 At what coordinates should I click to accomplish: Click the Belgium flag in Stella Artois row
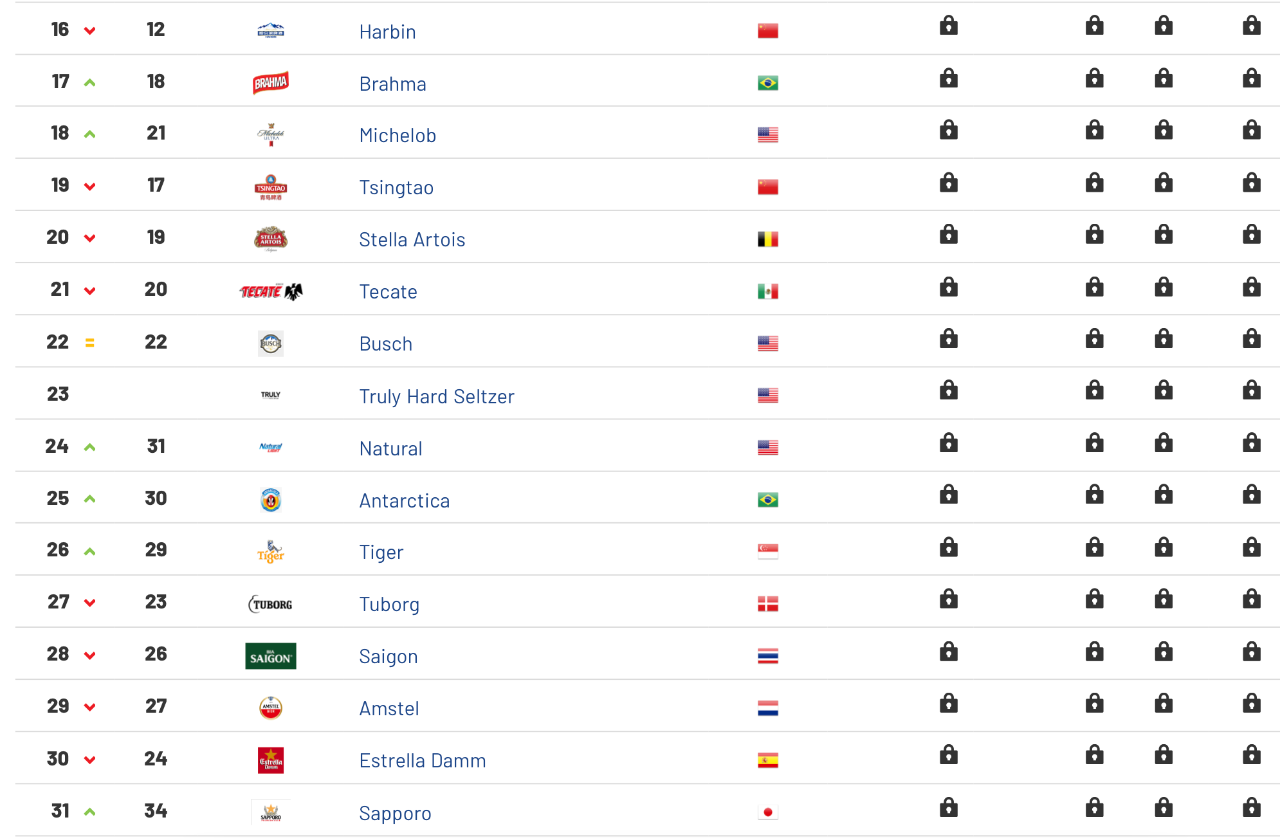tap(768, 239)
